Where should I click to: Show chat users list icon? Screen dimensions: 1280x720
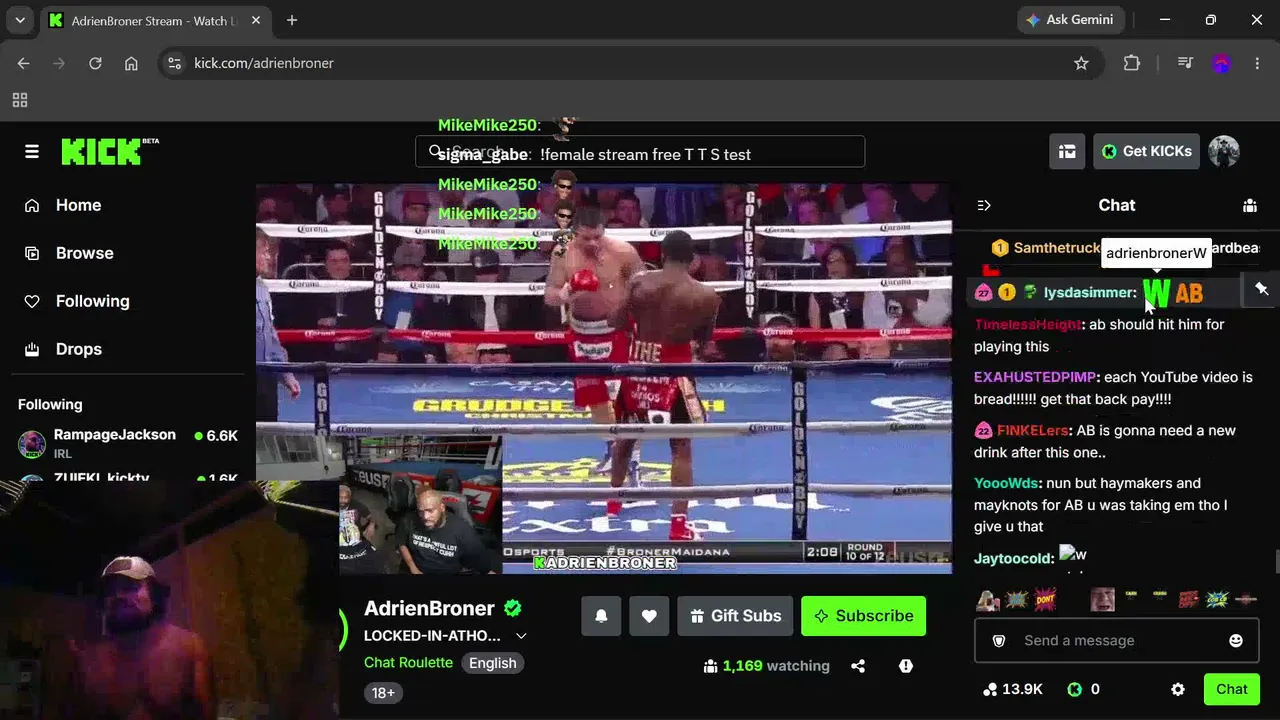coord(1250,205)
